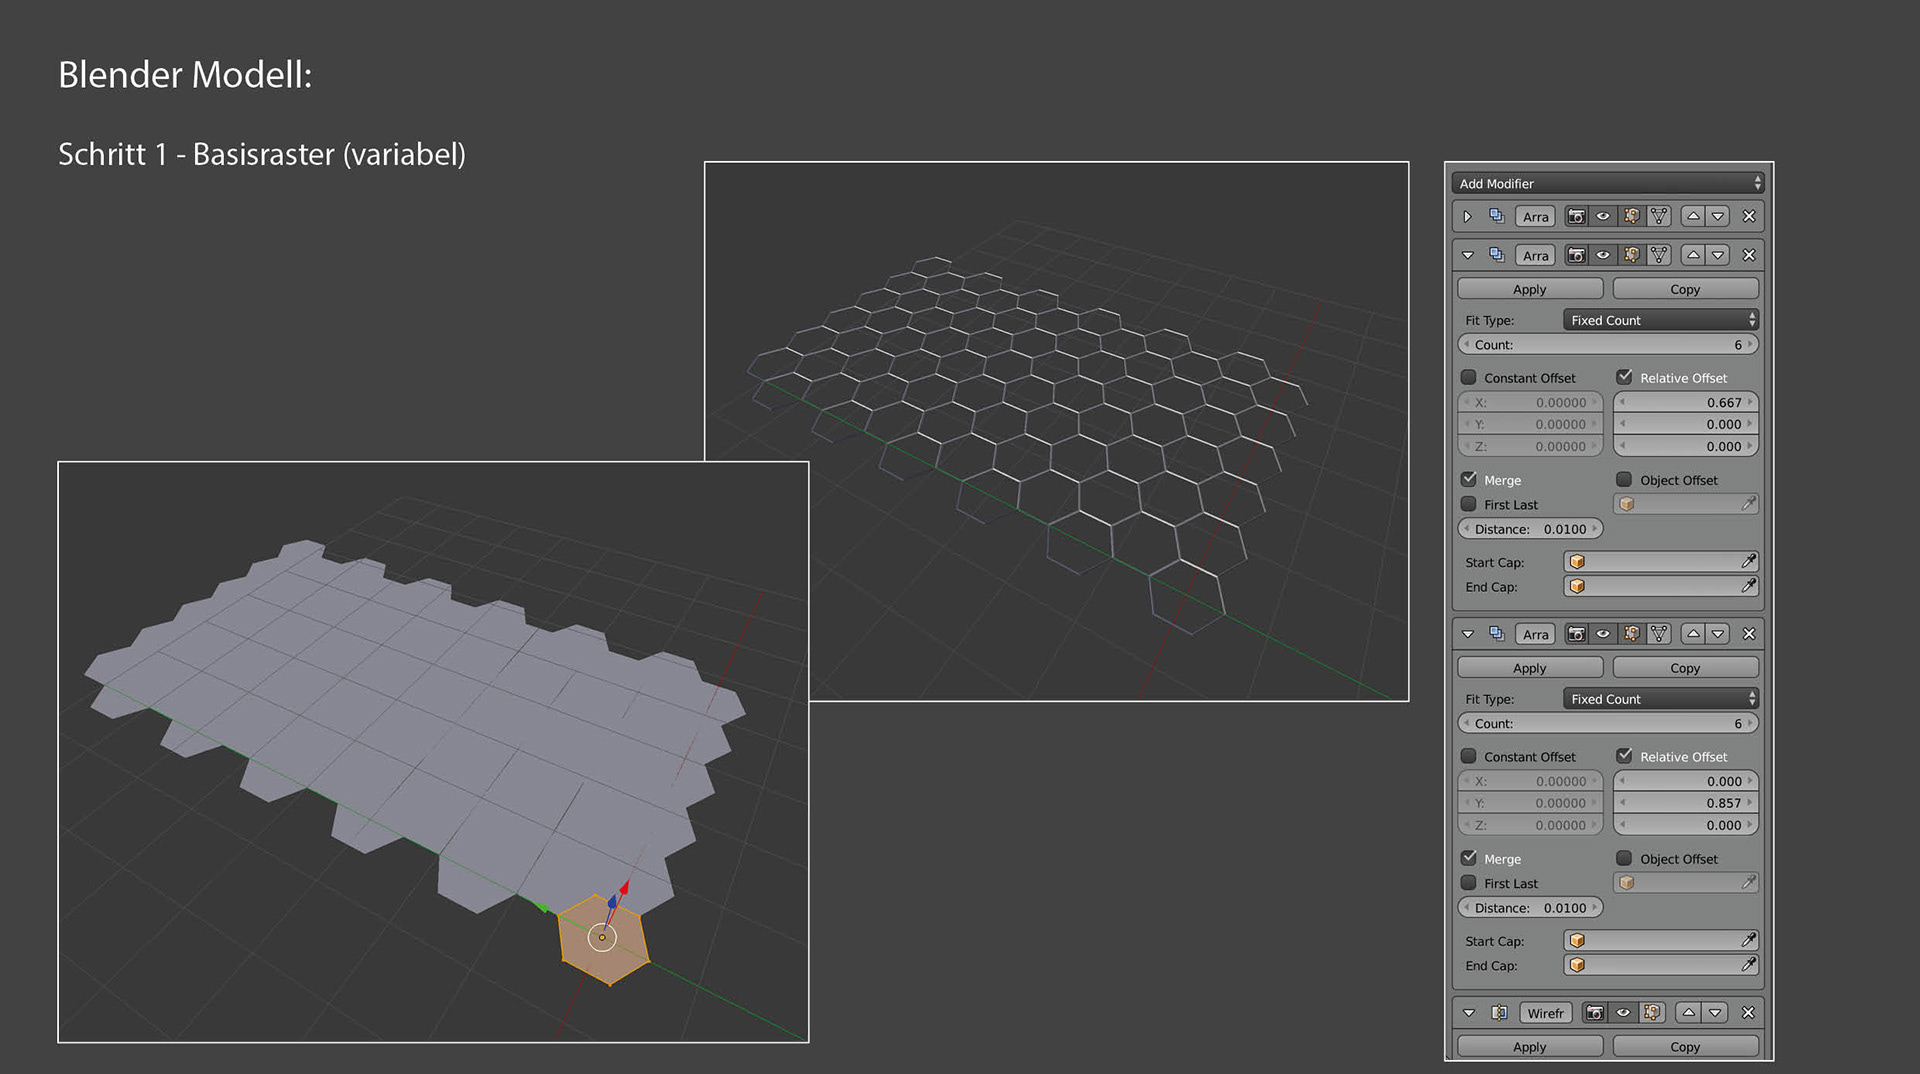The width and height of the screenshot is (1920, 1074).
Task: Copy the Array modifier with 0.857 offset
Action: [x=1685, y=668]
